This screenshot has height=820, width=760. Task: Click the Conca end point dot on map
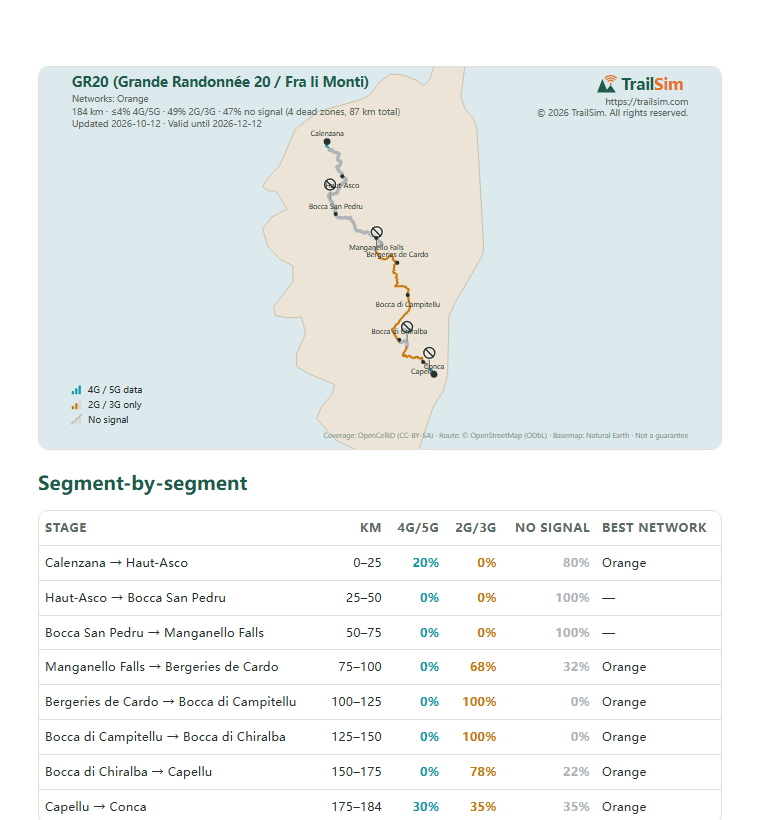point(434,374)
